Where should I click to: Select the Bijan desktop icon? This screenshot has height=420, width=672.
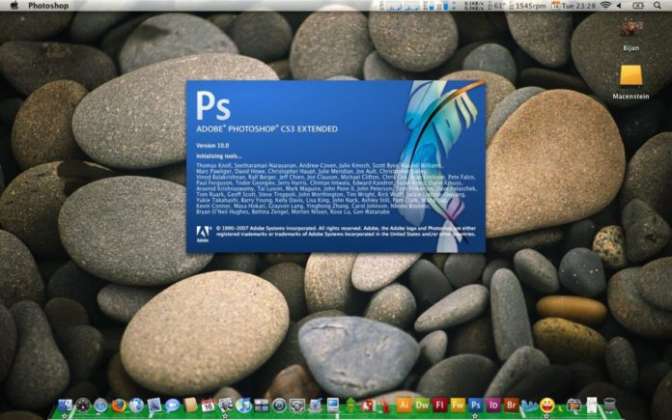(631, 30)
